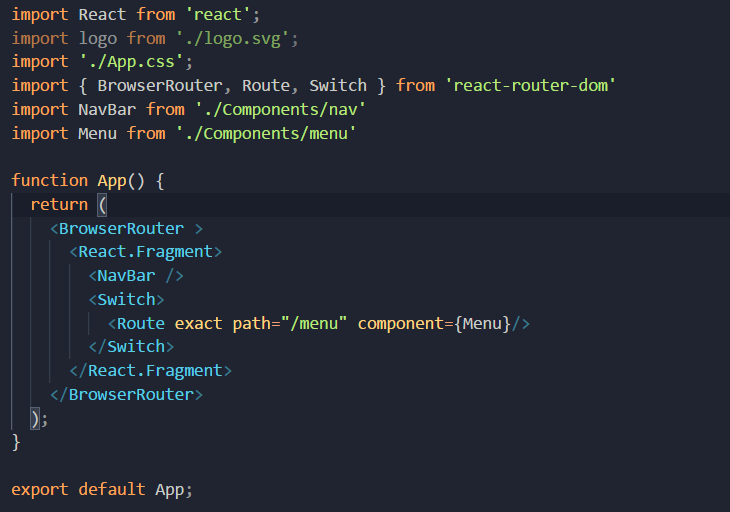
Task: Click App in the function declaration
Action: click(x=112, y=181)
